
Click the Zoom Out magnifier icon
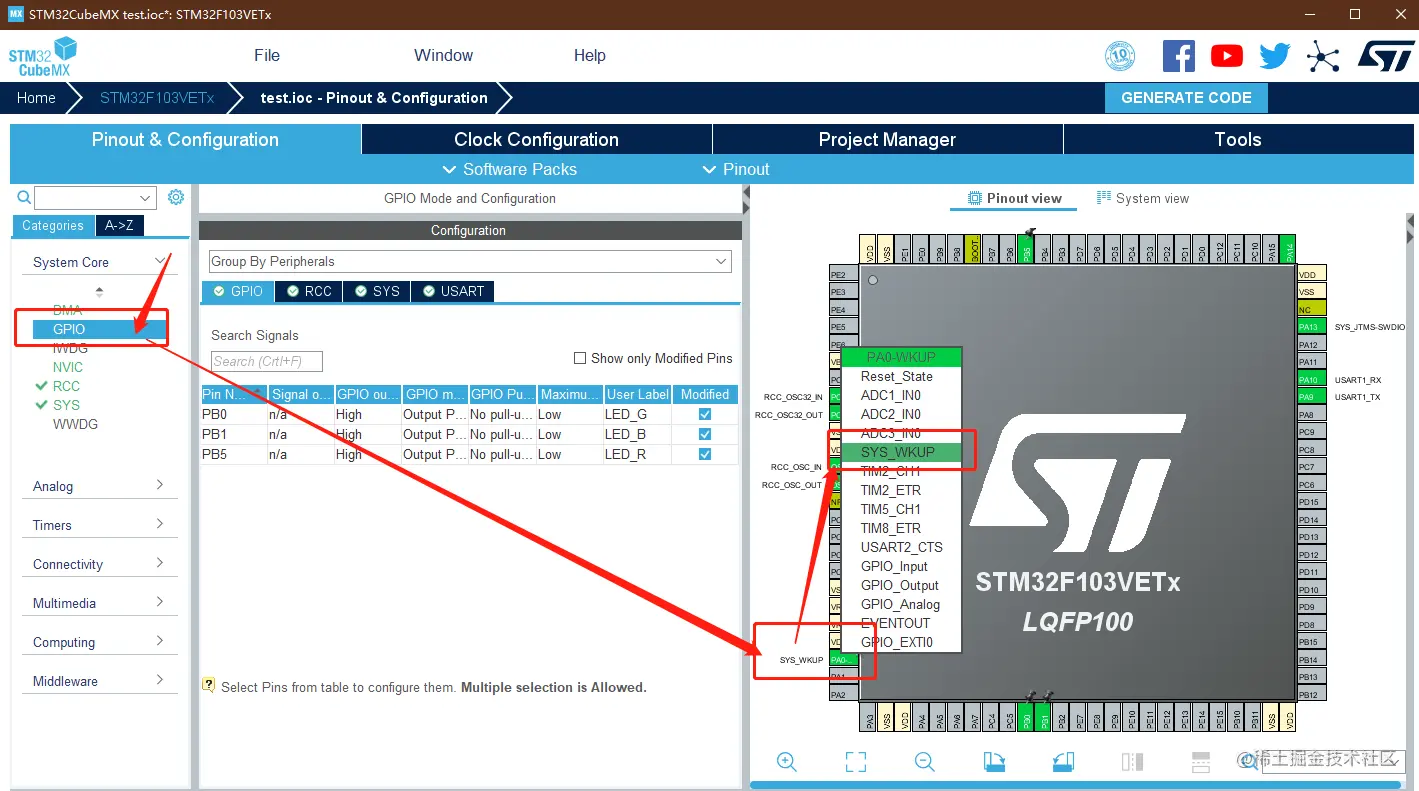click(925, 762)
